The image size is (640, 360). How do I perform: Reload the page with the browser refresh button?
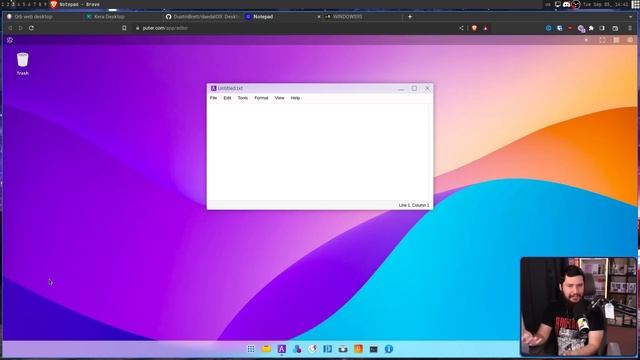coord(31,28)
